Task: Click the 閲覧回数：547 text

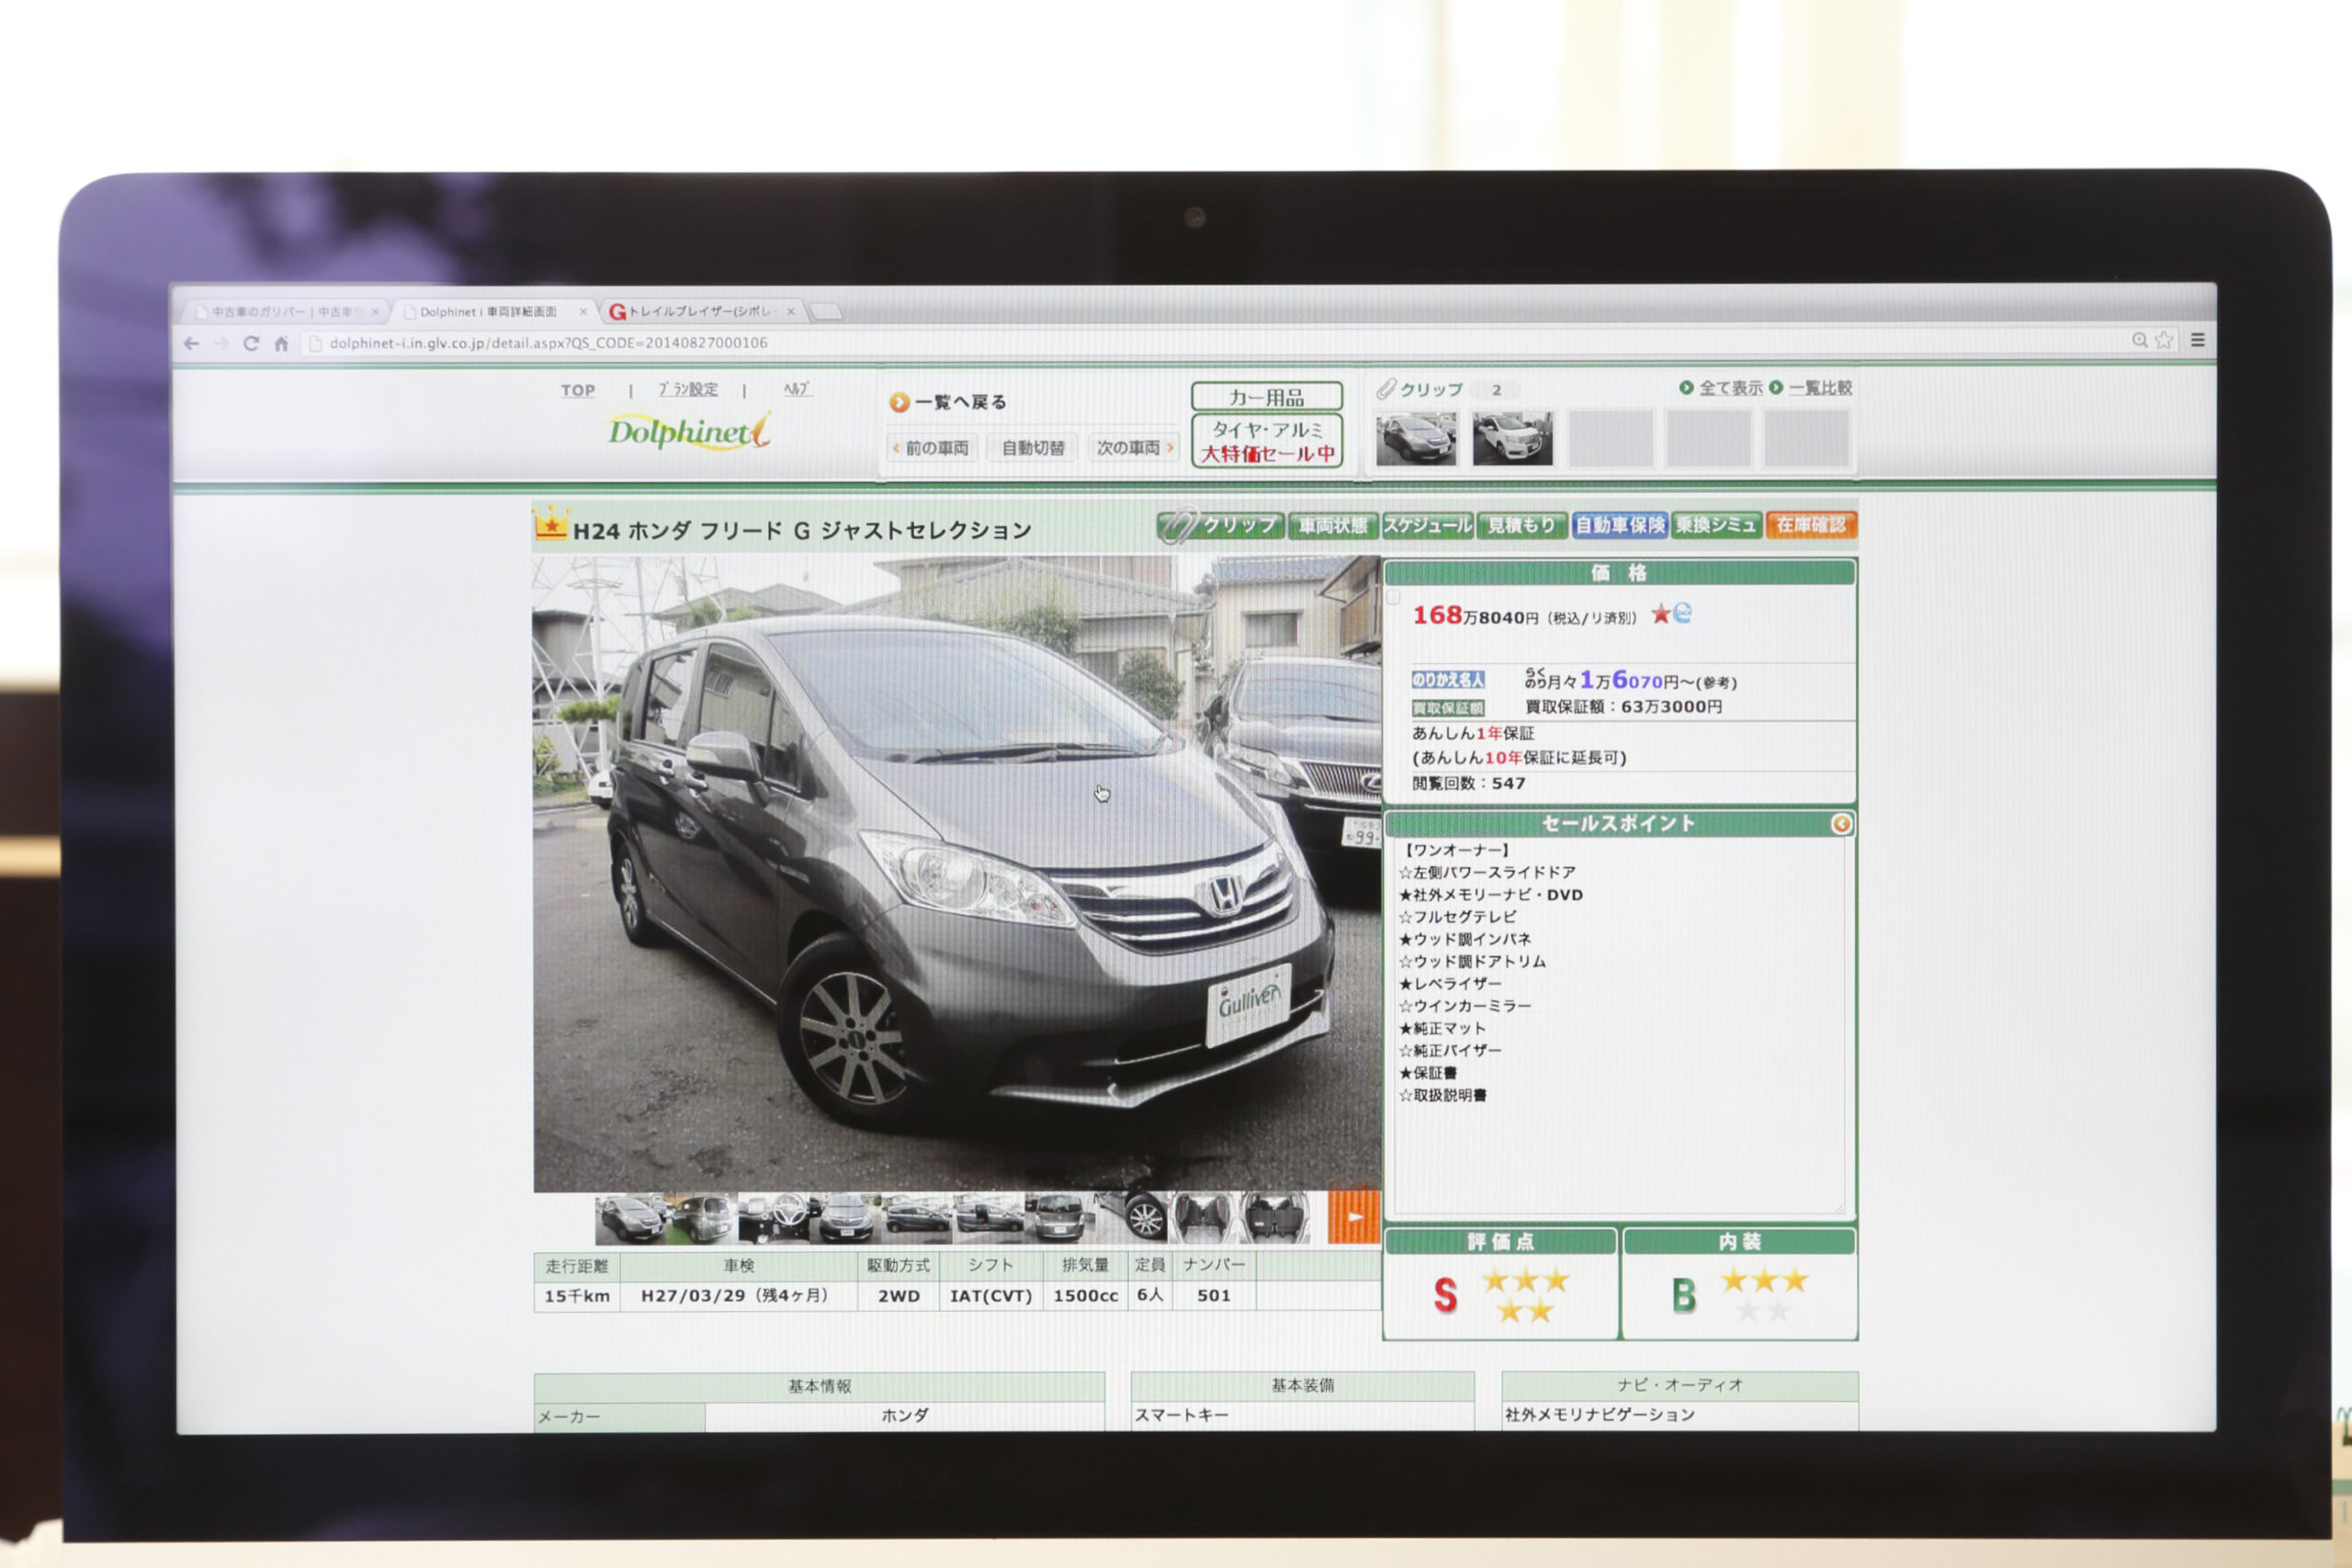Action: pyautogui.click(x=1468, y=783)
